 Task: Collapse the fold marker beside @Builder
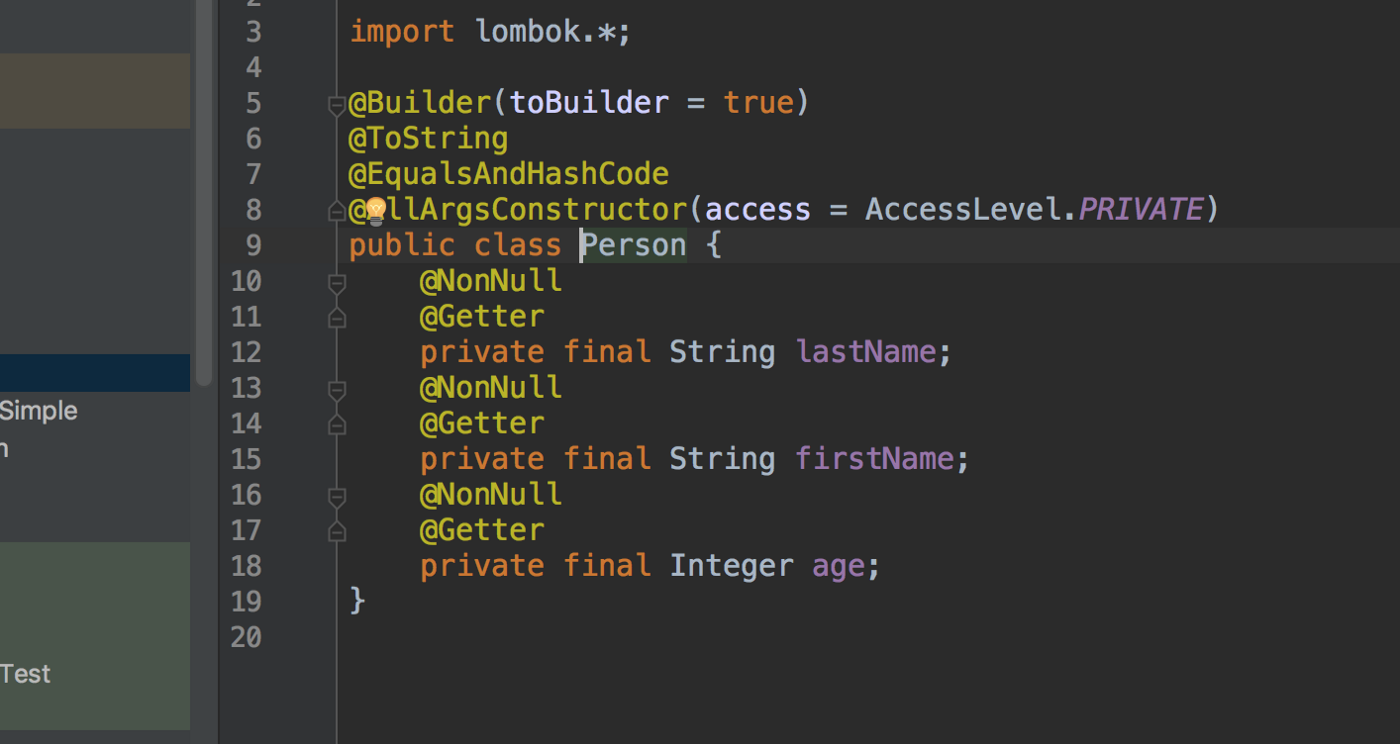pyautogui.click(x=337, y=103)
